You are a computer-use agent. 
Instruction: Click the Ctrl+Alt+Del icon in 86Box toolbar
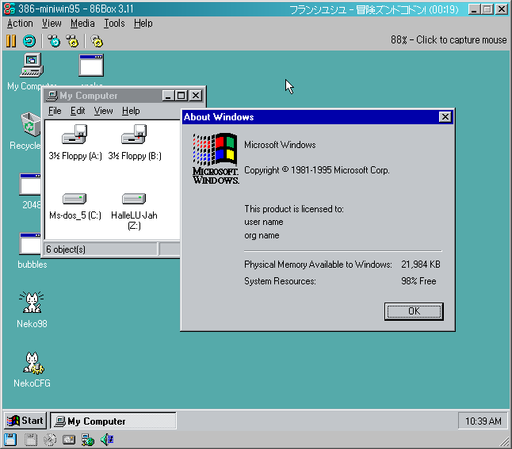point(54,41)
